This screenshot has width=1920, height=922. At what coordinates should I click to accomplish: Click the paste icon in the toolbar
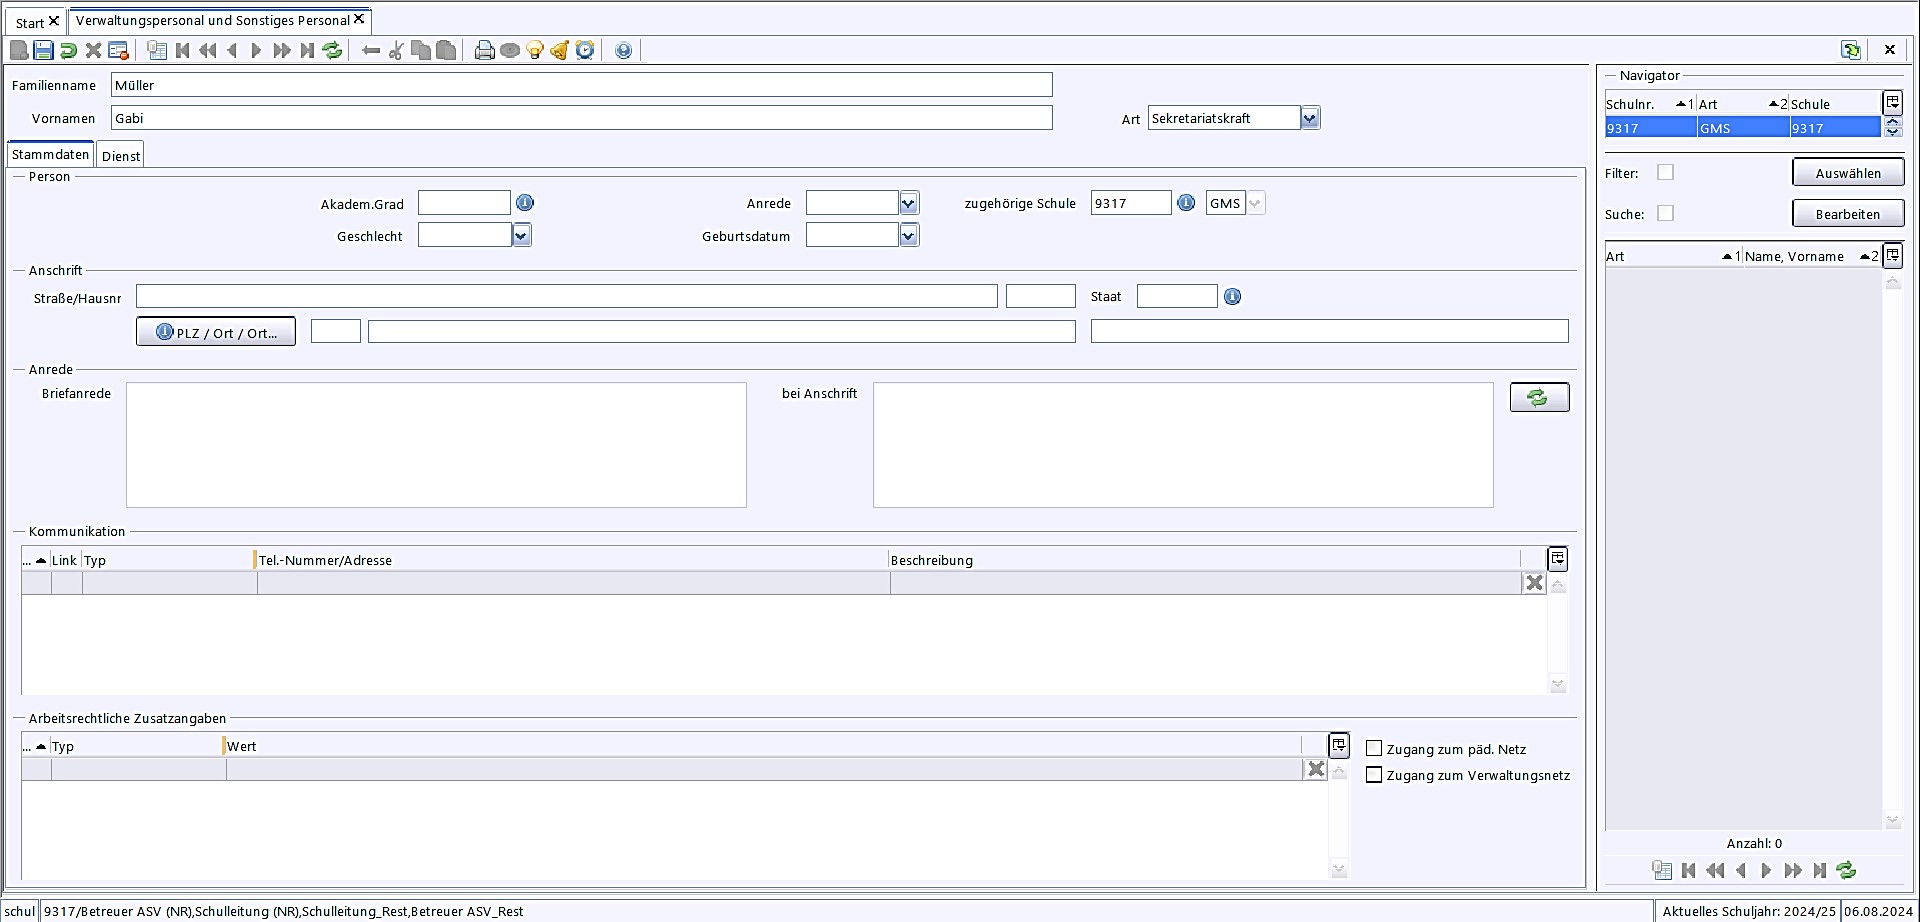(446, 50)
